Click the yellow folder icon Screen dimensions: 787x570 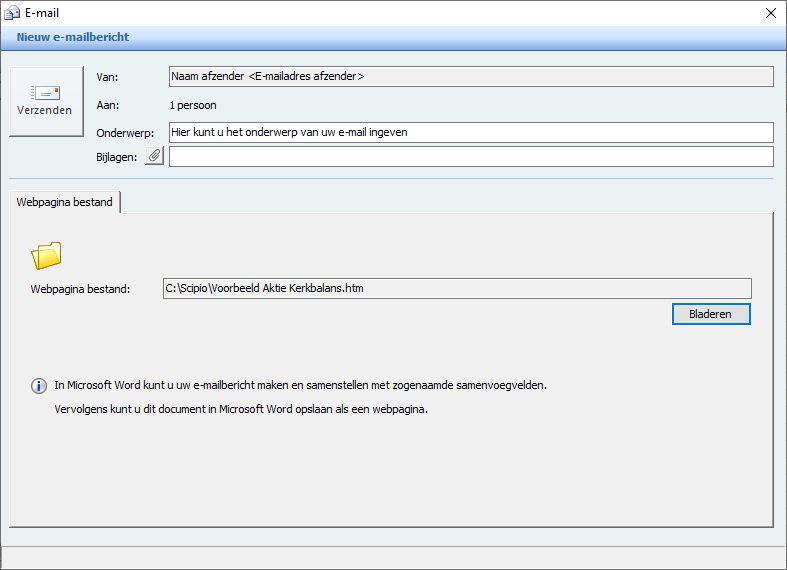click(46, 255)
